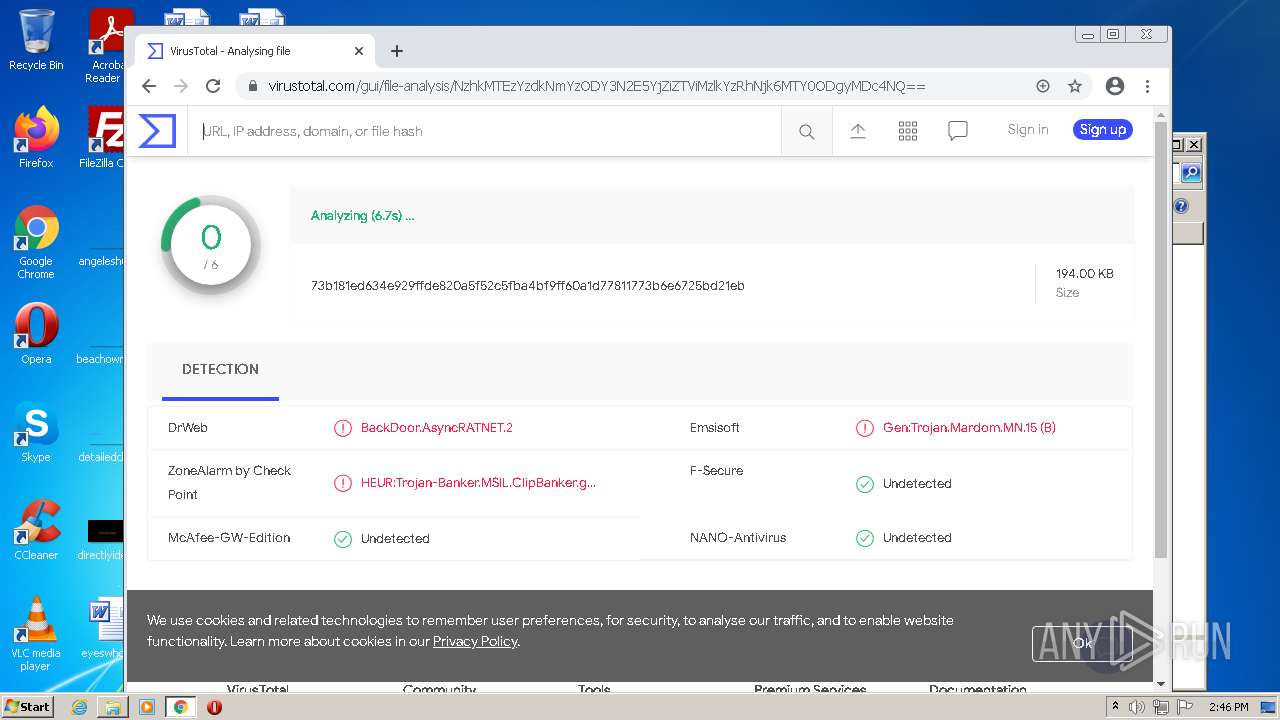The image size is (1280, 720).
Task: Open Skype desktop shortcut
Action: click(x=36, y=432)
